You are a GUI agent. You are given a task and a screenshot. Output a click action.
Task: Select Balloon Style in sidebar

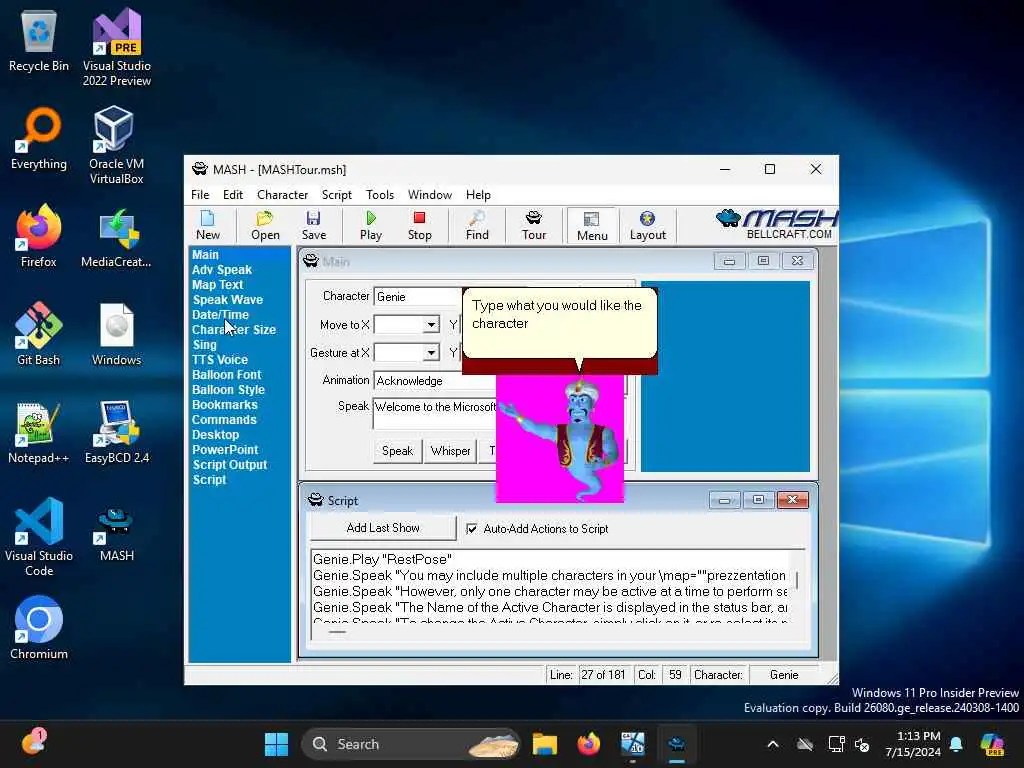[x=228, y=390]
